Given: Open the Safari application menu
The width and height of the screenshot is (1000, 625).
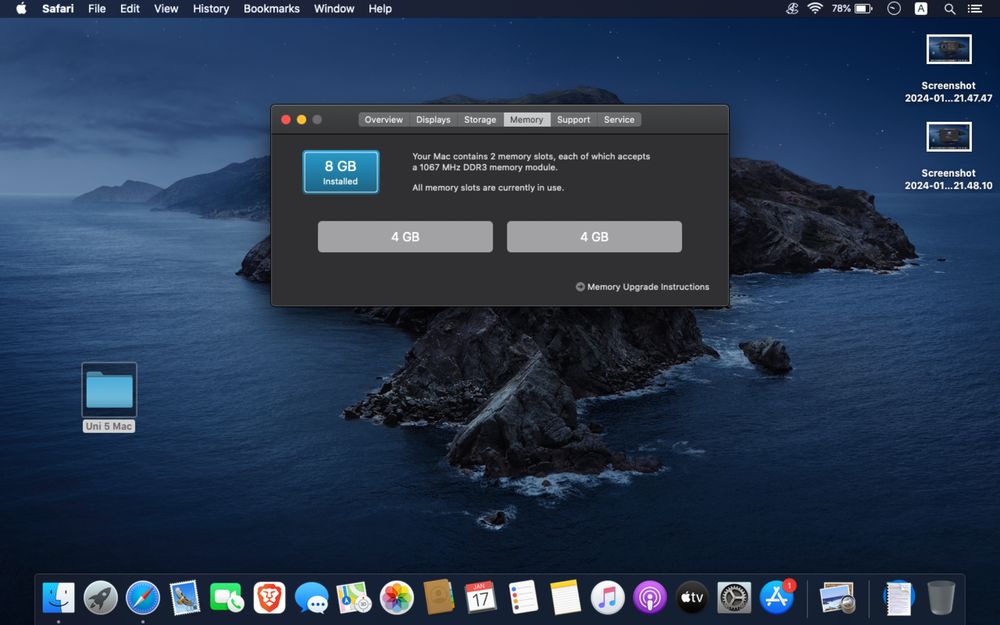Looking at the screenshot, I should pyautogui.click(x=58, y=9).
